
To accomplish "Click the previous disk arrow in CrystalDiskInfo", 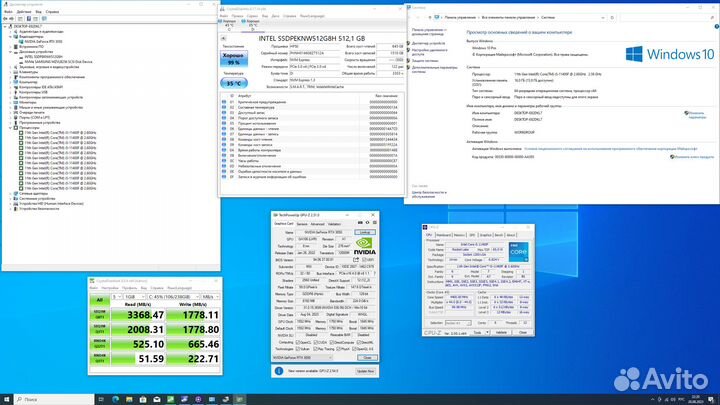I will (x=224, y=39).
